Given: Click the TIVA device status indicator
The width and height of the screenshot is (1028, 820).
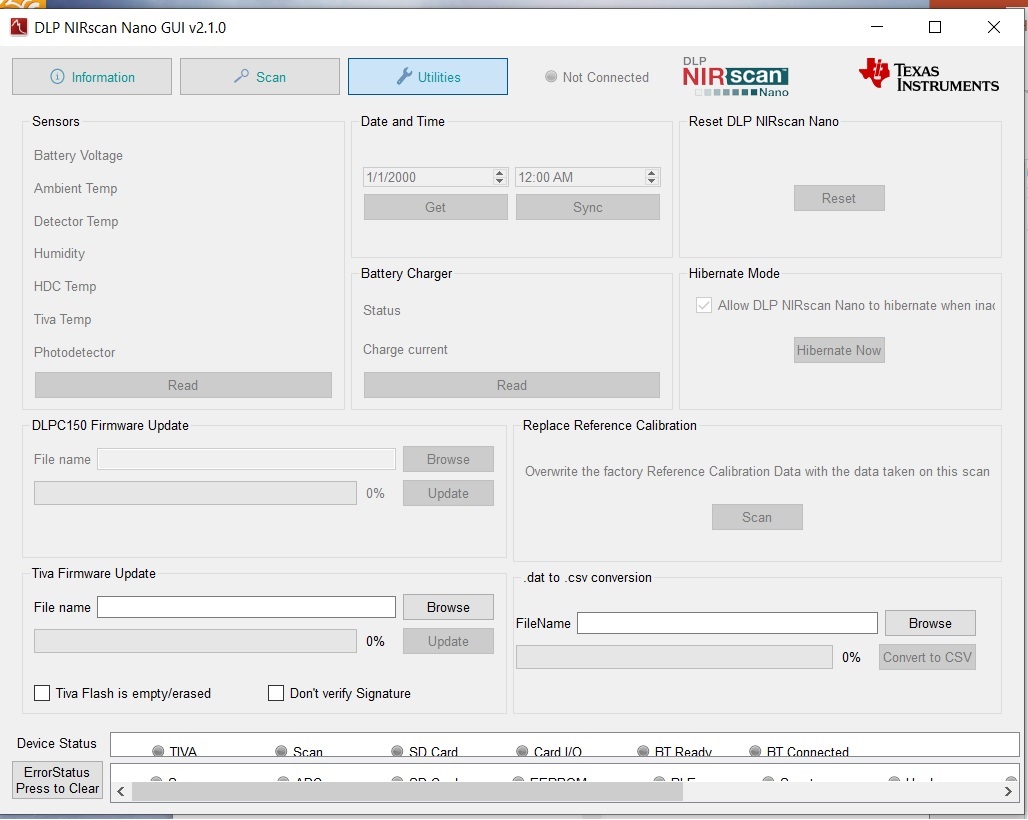Looking at the screenshot, I should 174,751.
